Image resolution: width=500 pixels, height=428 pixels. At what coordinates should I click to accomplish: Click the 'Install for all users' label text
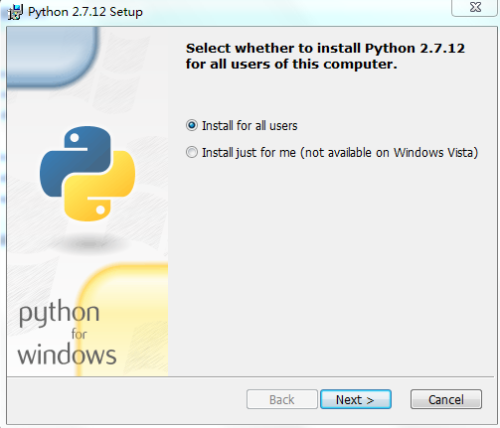[x=249, y=126]
